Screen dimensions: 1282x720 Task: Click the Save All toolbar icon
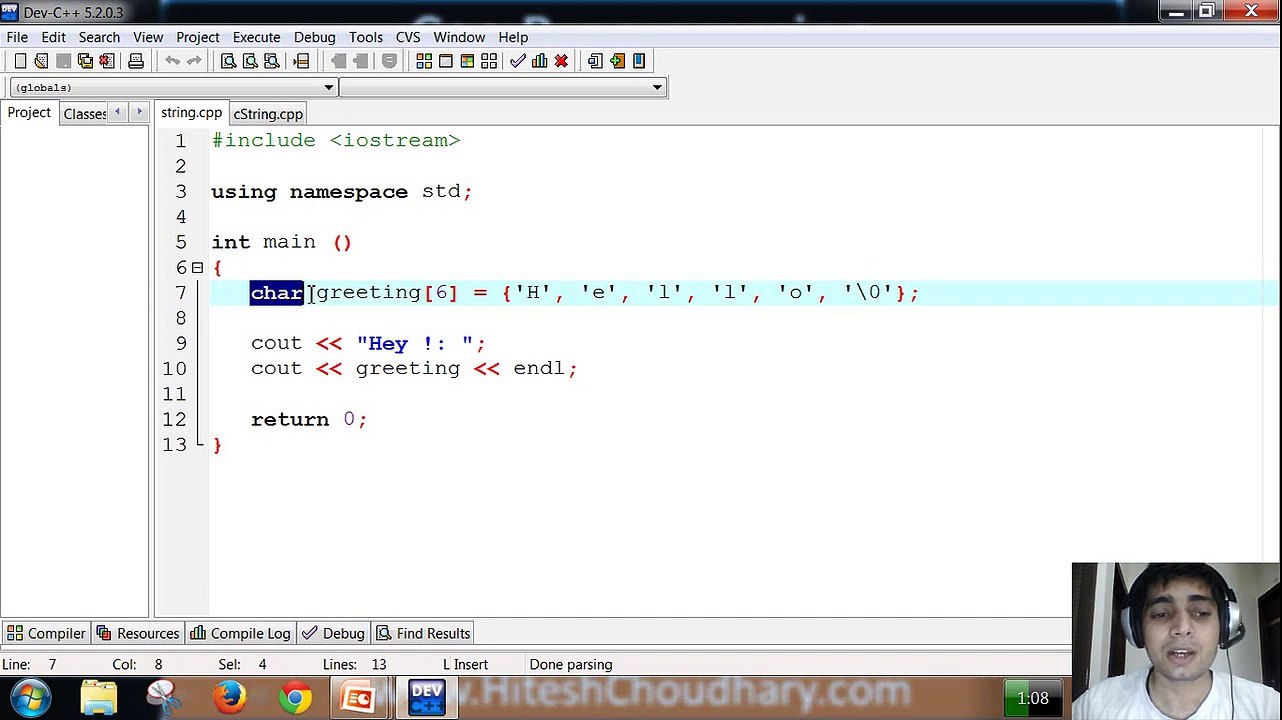tap(85, 61)
